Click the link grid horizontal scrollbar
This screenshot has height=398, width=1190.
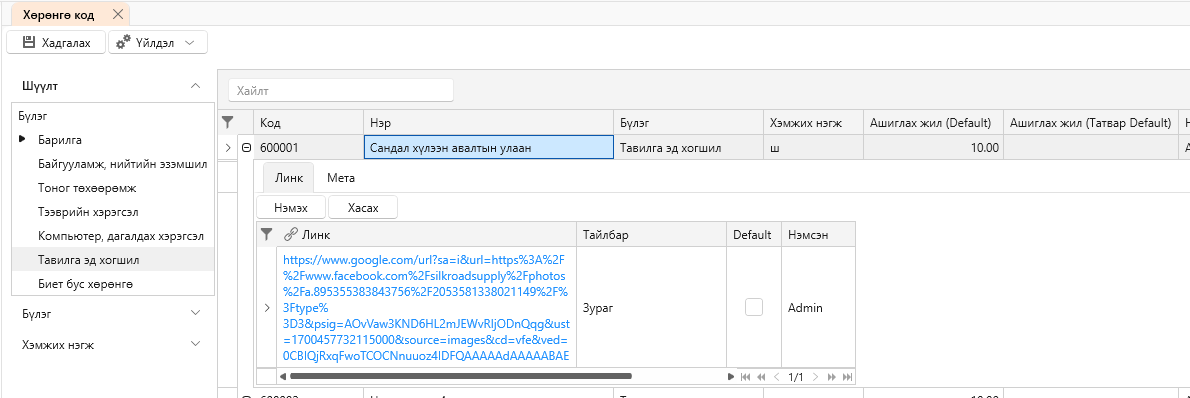pos(461,376)
